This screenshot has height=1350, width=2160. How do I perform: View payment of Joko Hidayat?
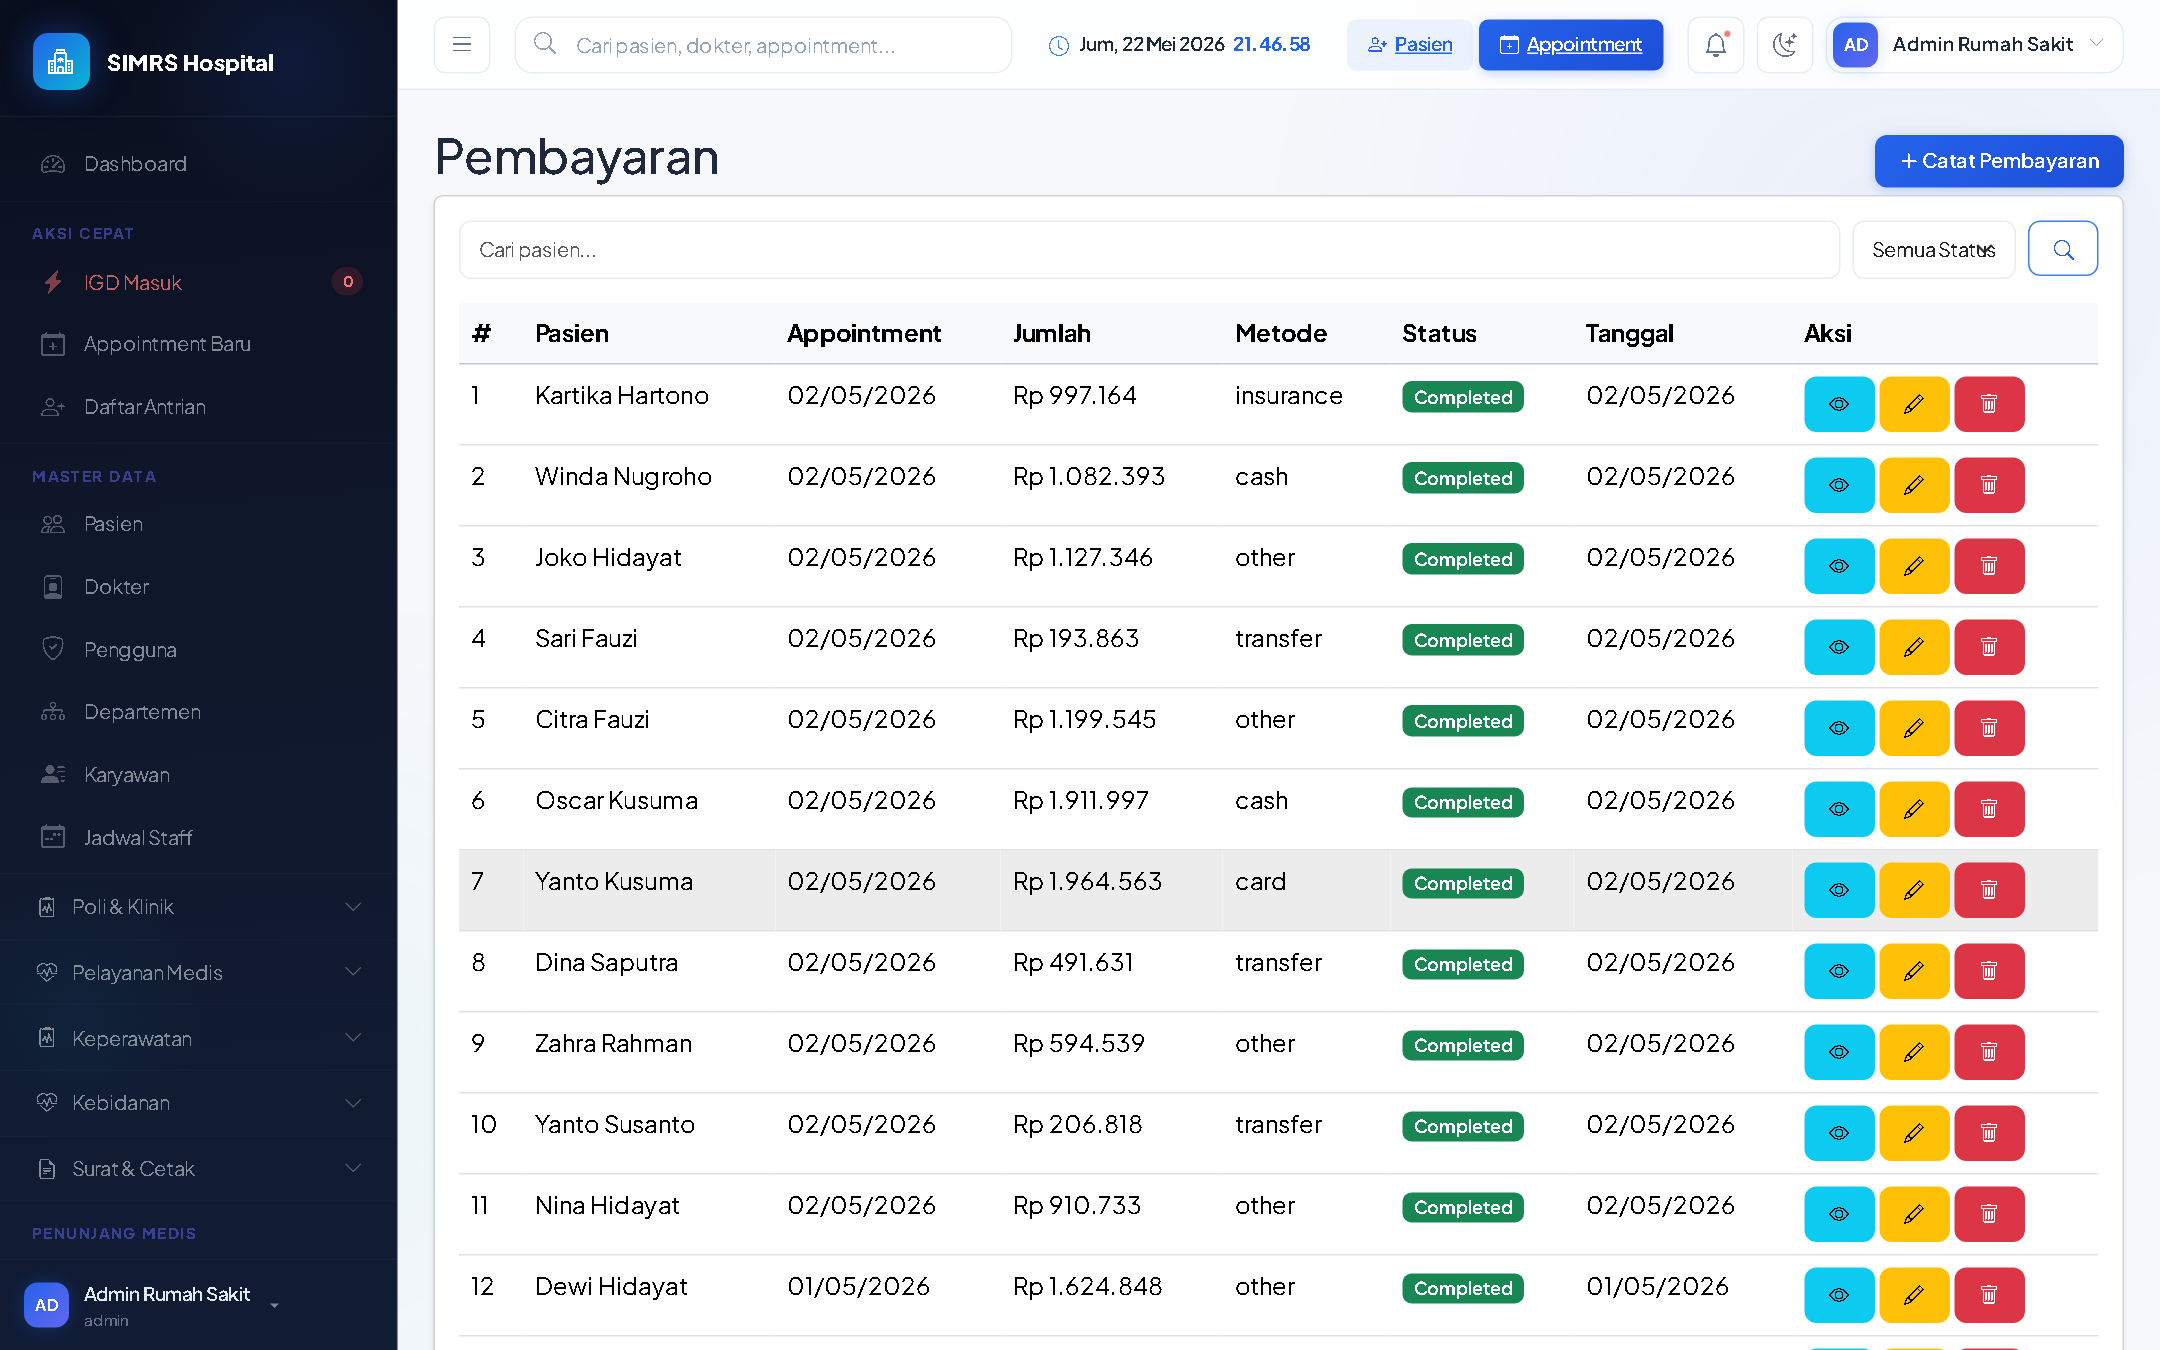click(1839, 566)
